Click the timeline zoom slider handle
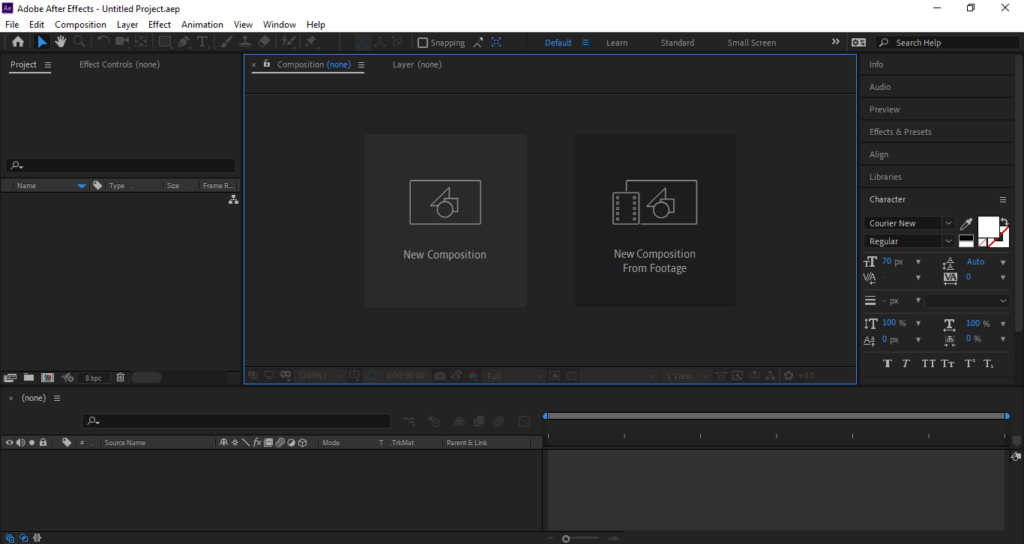The image size is (1024, 544). click(x=566, y=539)
